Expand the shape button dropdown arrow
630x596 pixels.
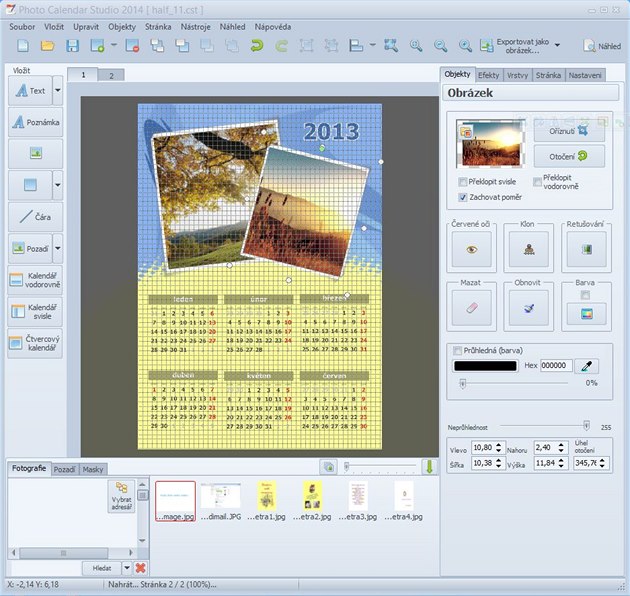tap(58, 185)
